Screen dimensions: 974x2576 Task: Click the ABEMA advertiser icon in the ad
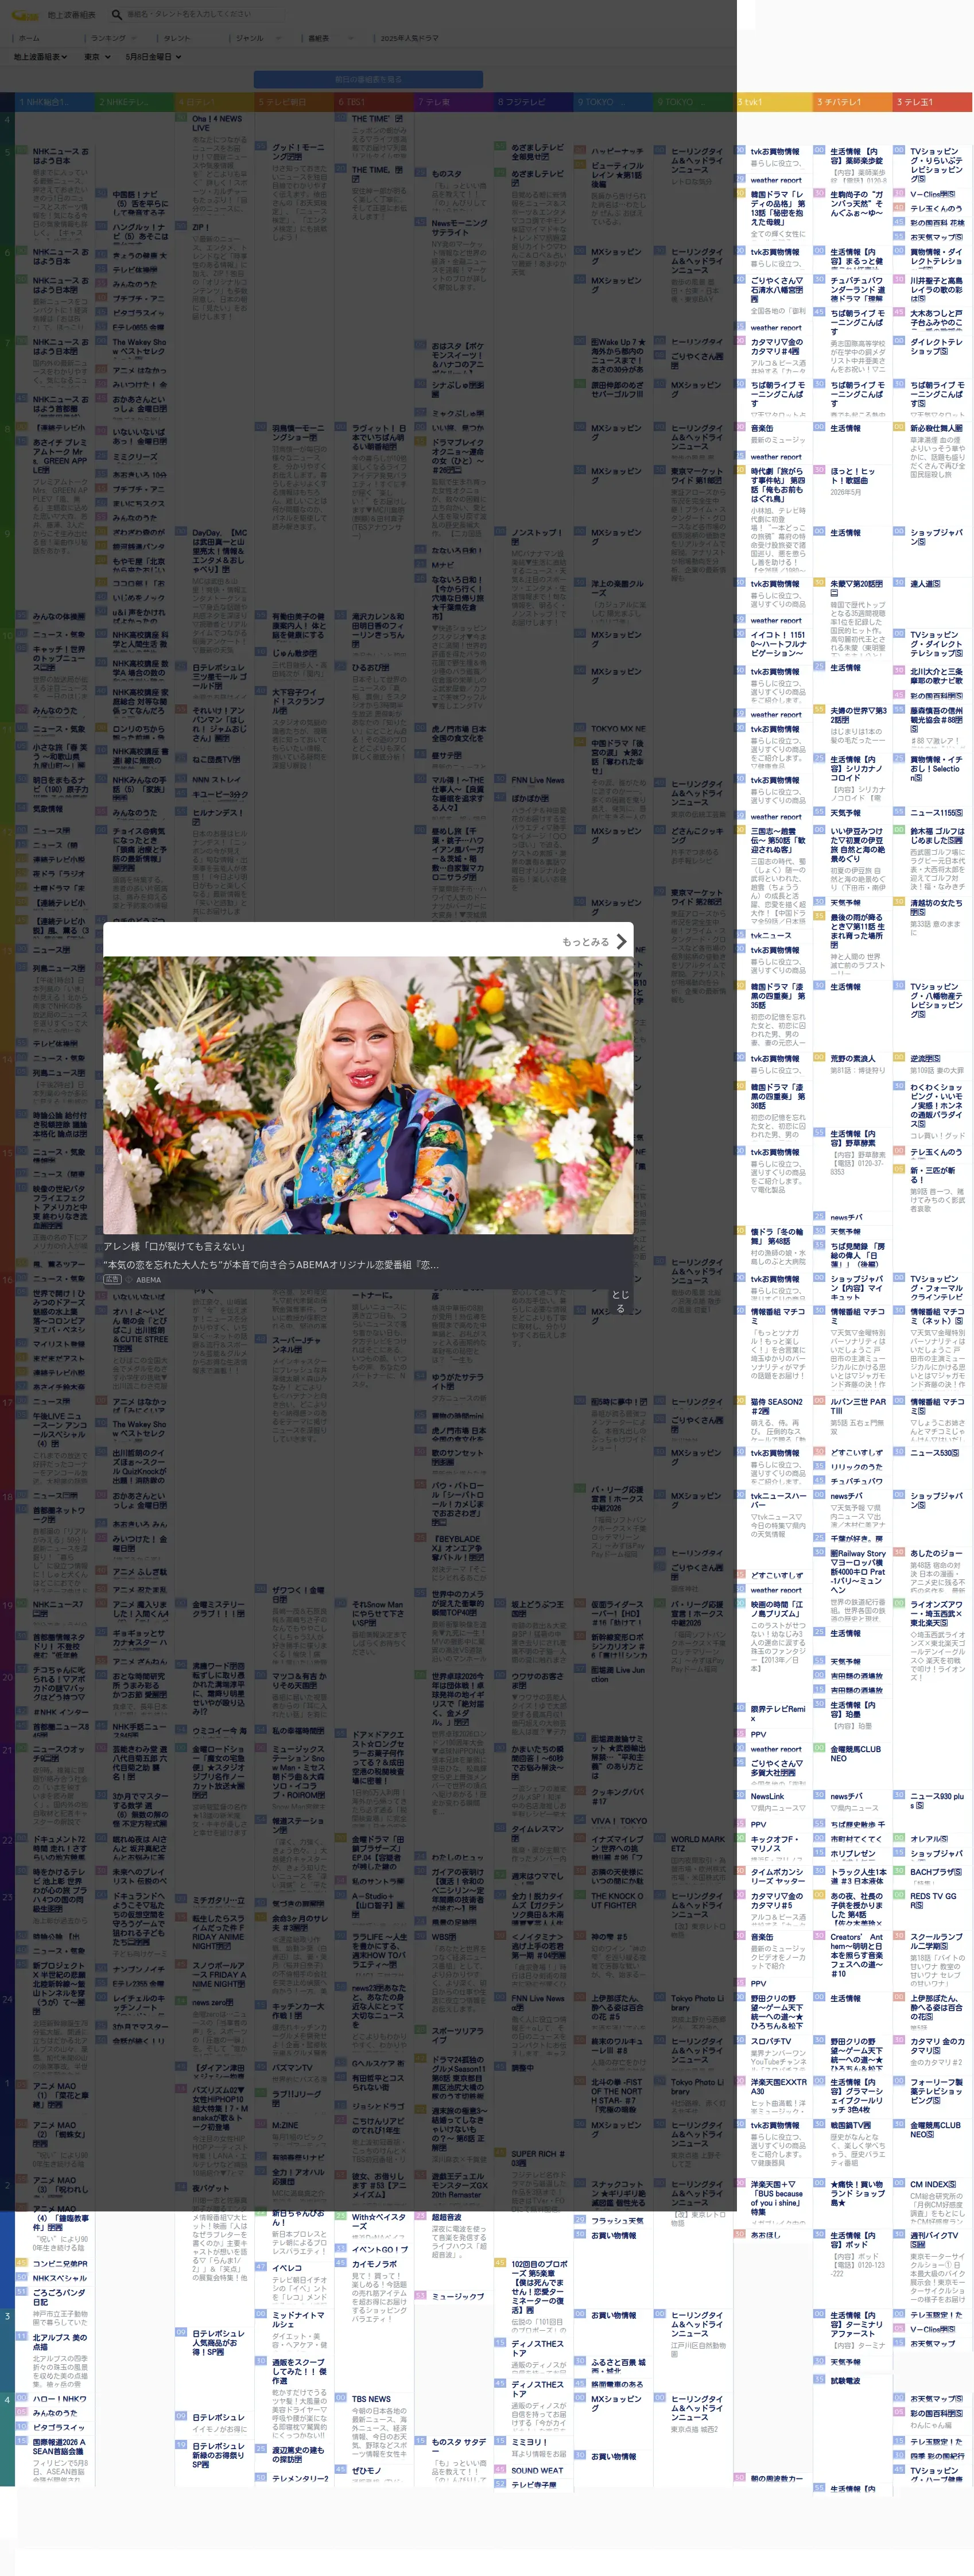(129, 1279)
